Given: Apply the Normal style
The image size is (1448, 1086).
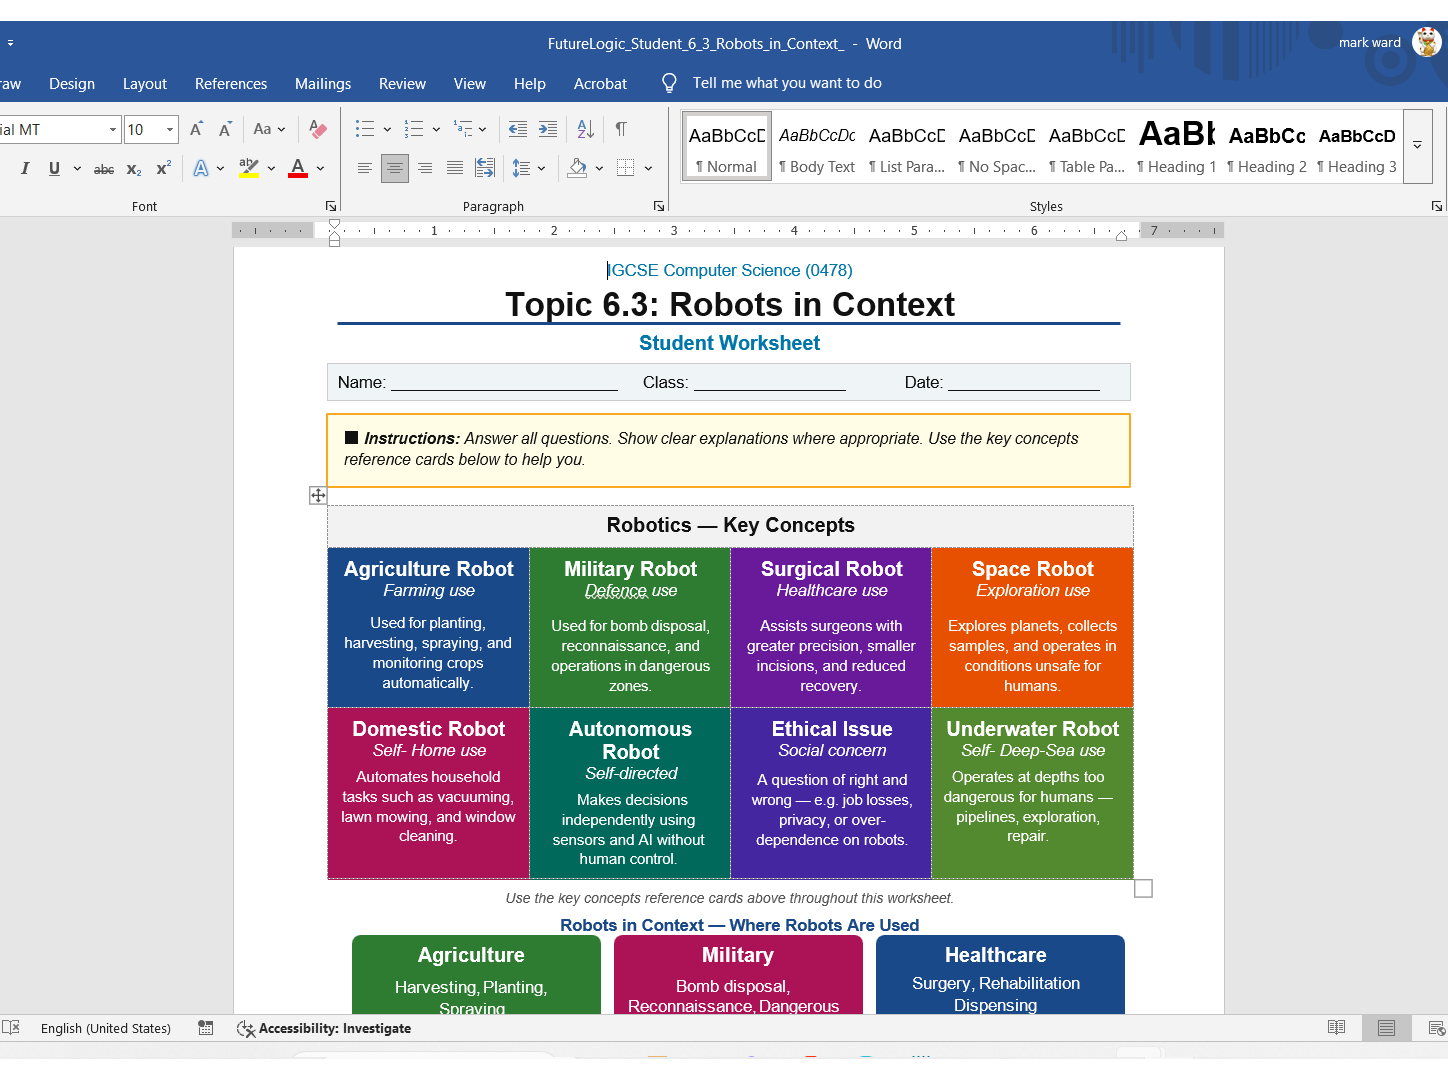Looking at the screenshot, I should [727, 147].
